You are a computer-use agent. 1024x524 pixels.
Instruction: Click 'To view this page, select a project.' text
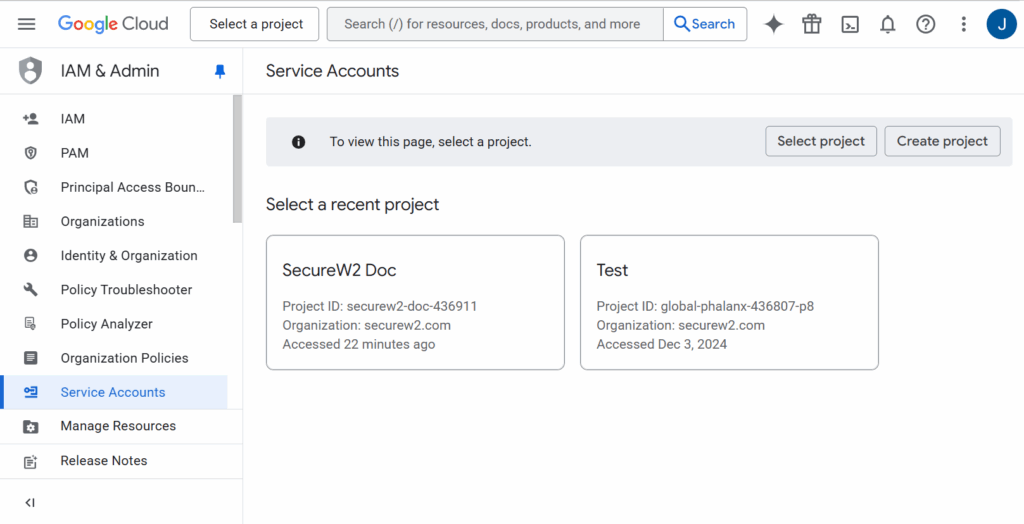(430, 142)
